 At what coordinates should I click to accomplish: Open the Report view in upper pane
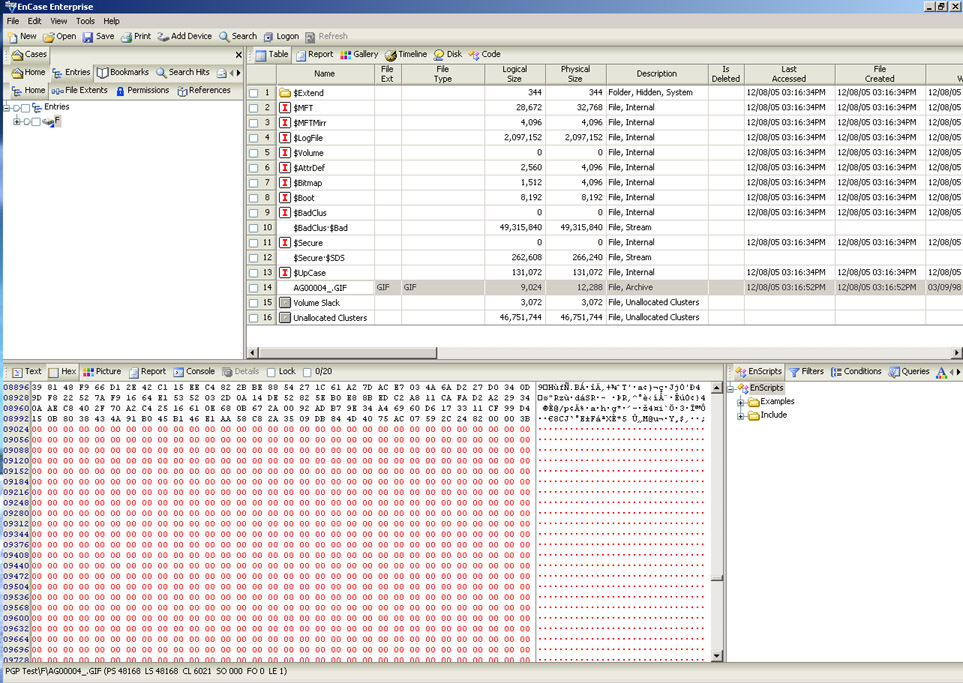coord(314,55)
